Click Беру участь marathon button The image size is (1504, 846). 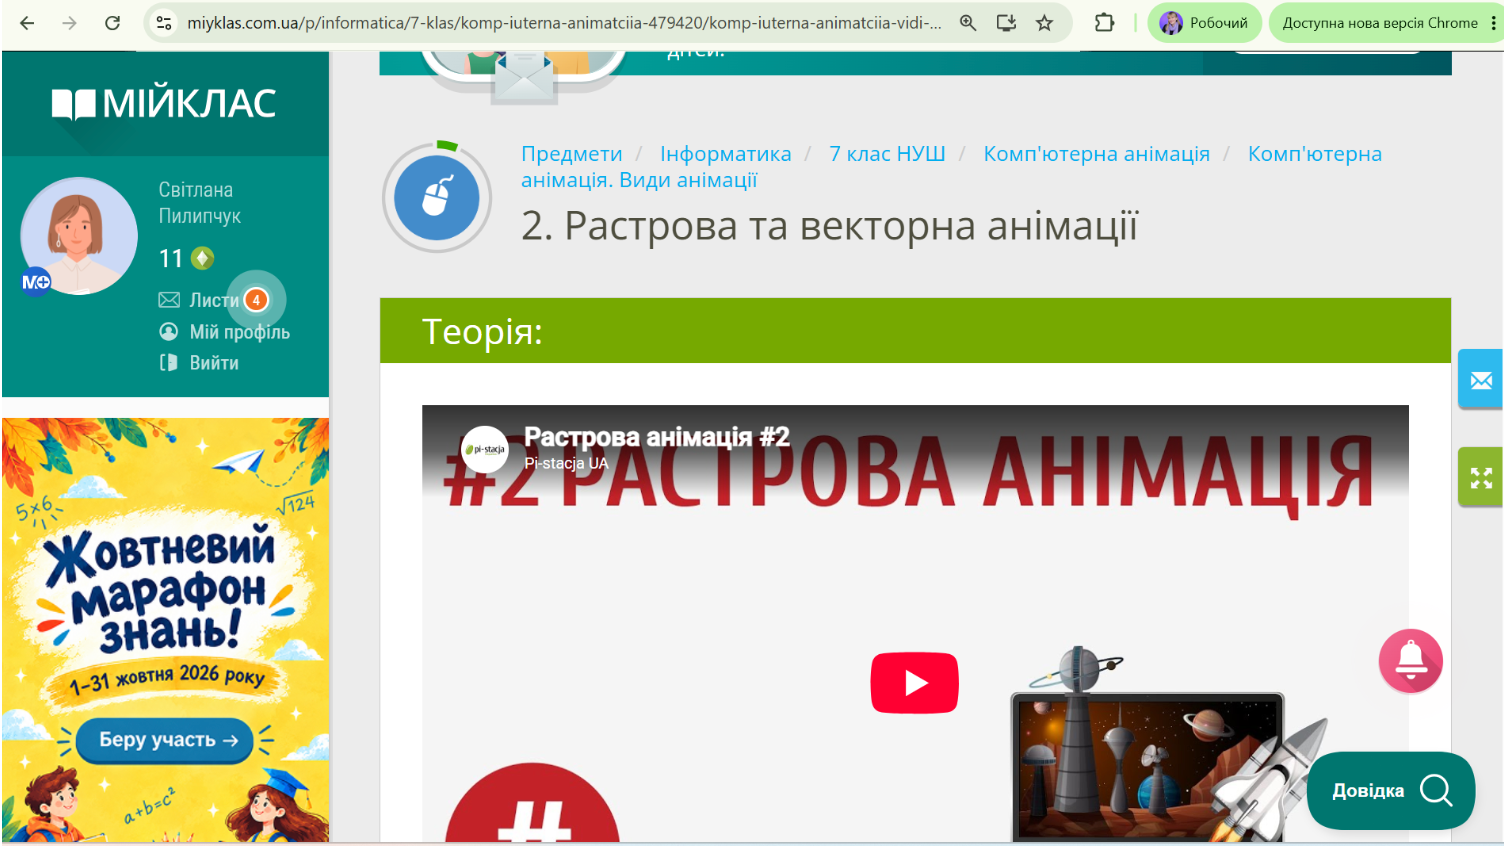coord(165,740)
